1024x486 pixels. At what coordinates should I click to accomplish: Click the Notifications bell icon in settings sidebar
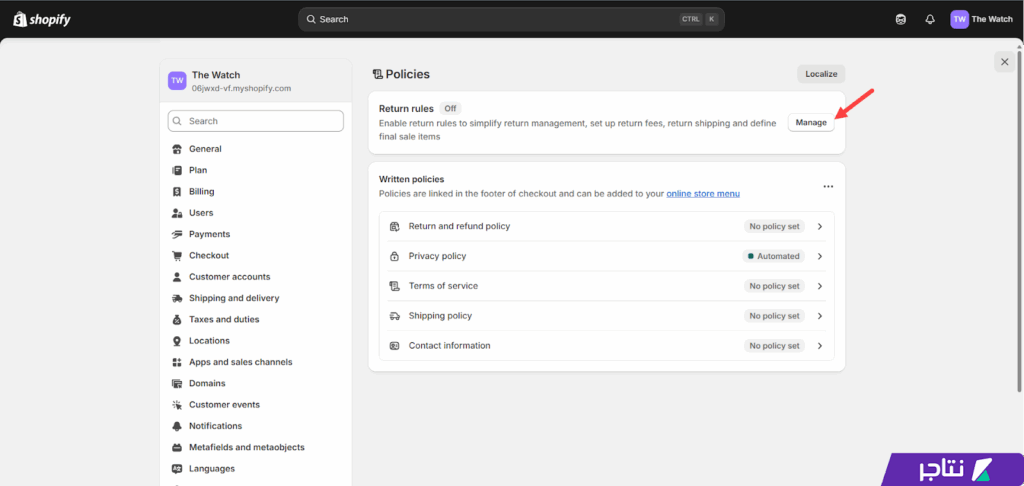(177, 426)
